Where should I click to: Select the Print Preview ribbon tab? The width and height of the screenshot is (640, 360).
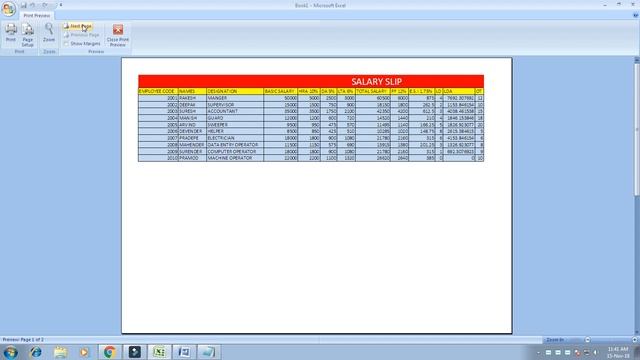(x=37, y=16)
